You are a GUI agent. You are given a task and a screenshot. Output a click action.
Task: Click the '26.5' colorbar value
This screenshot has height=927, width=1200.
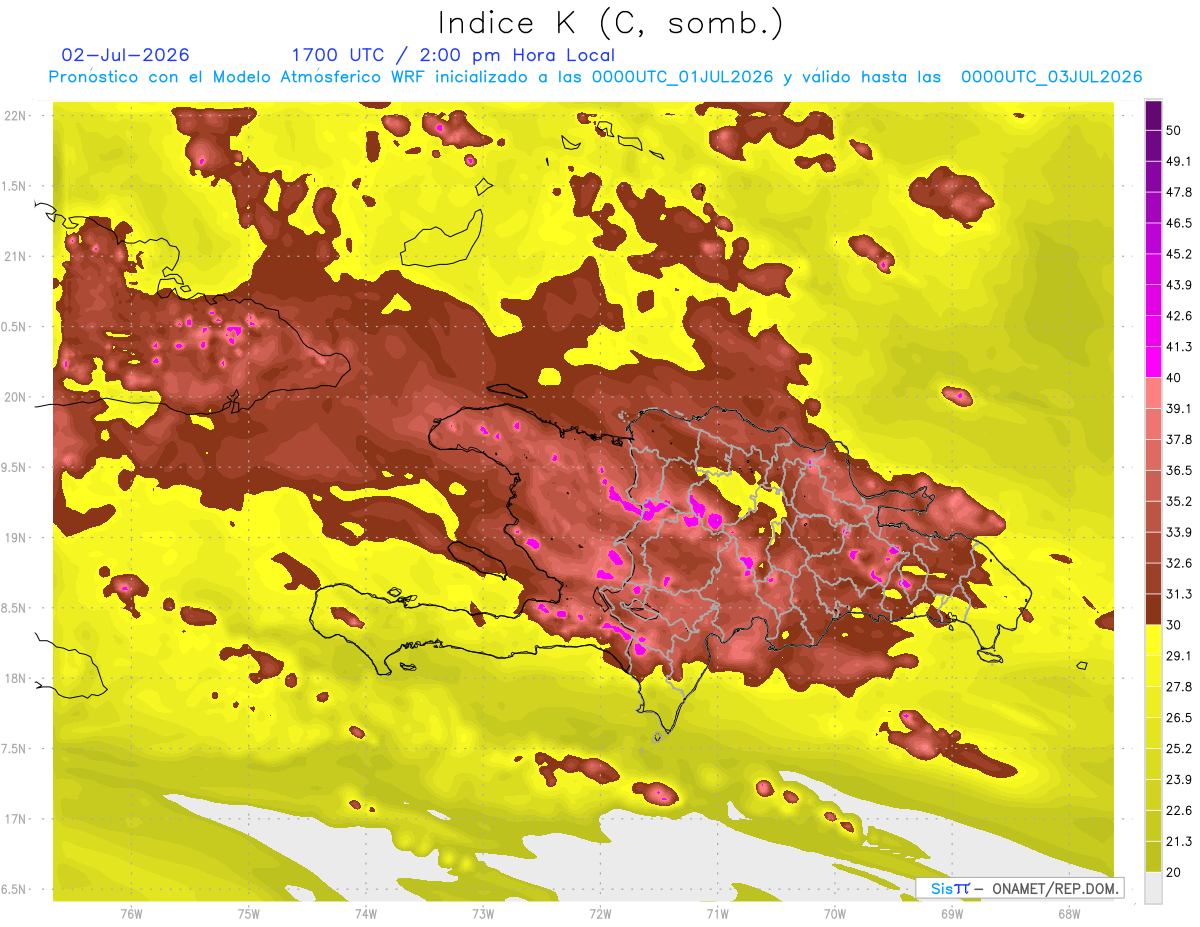pyautogui.click(x=1179, y=718)
